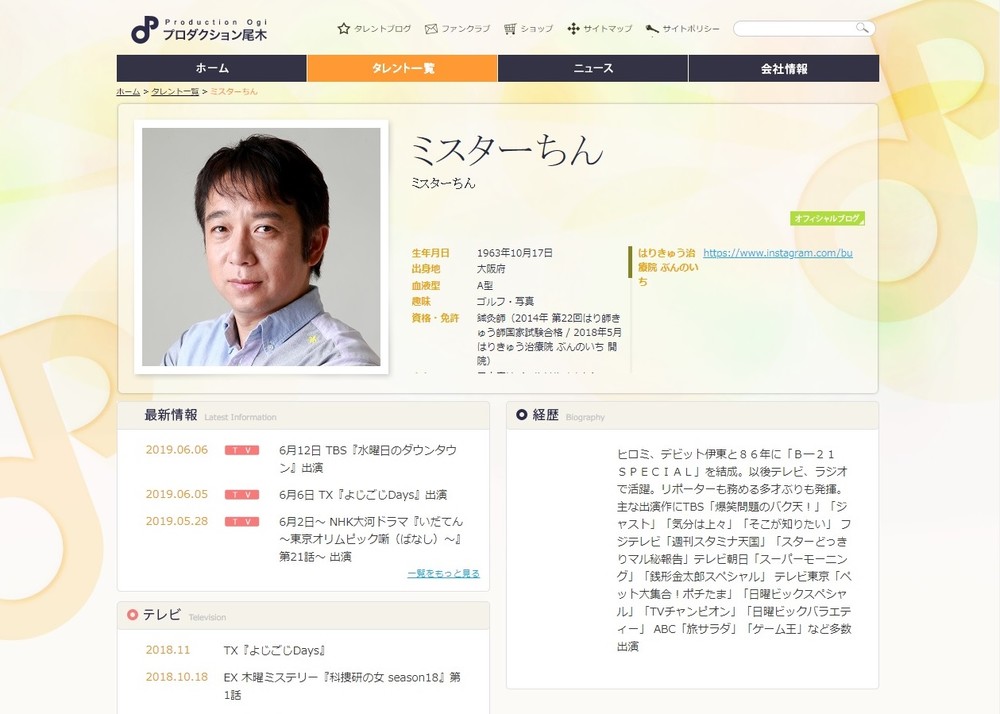
Task: Follow the instagram.com profile link
Action: (x=777, y=254)
